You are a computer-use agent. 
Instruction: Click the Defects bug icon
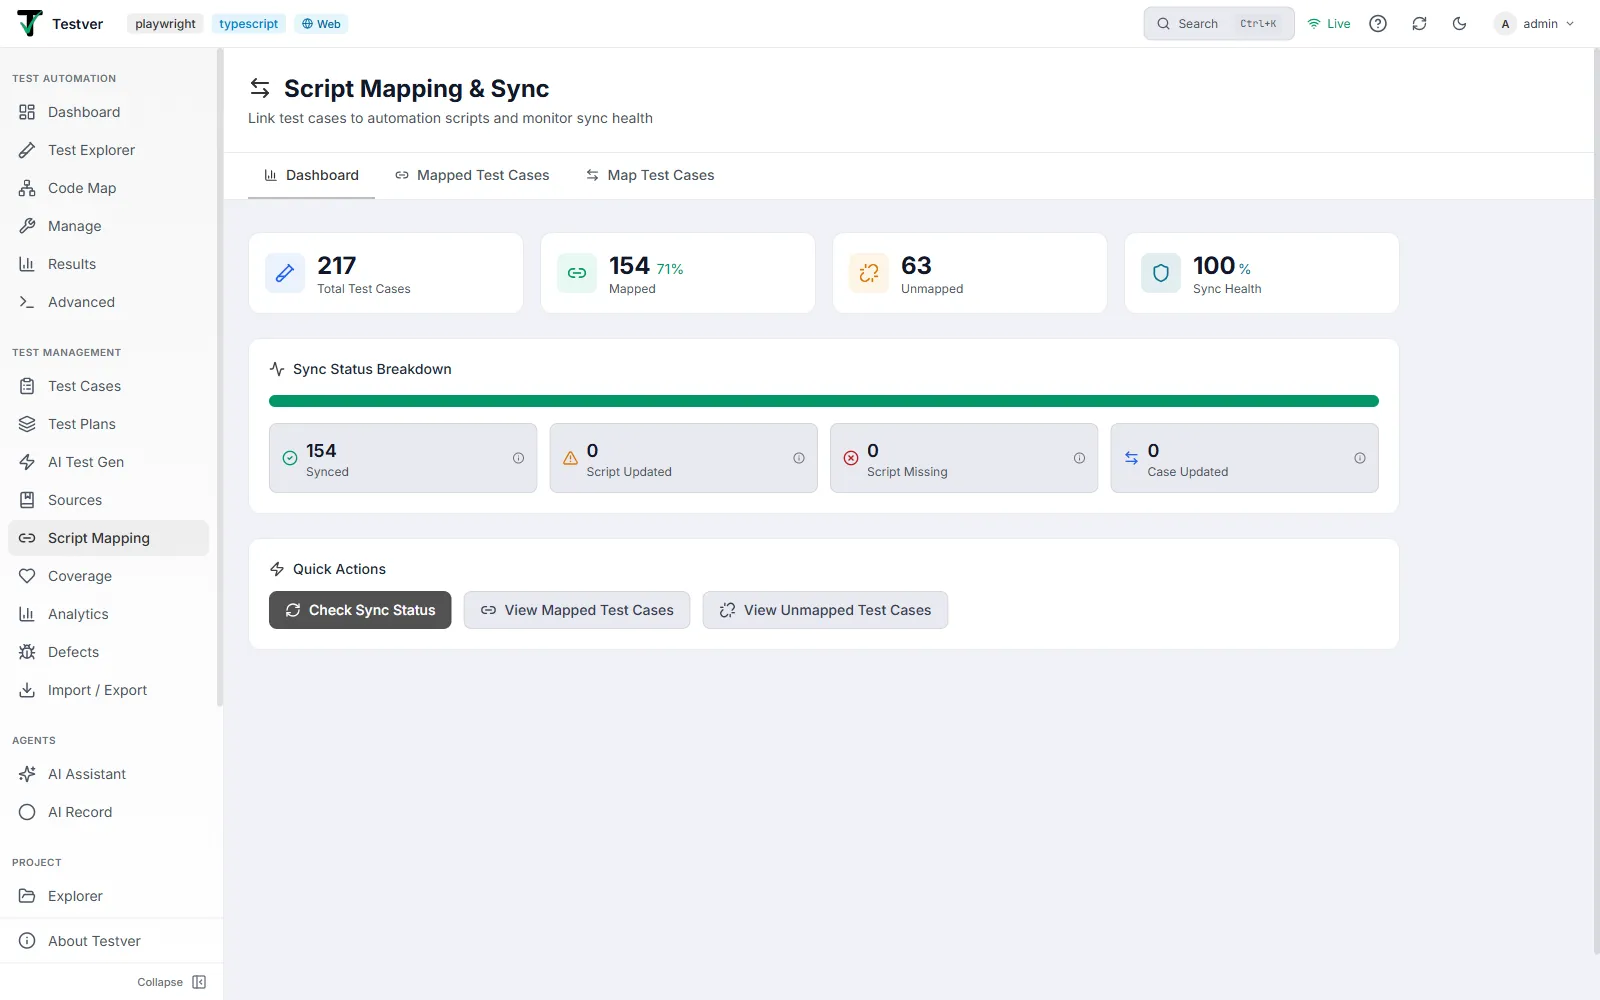(x=27, y=652)
